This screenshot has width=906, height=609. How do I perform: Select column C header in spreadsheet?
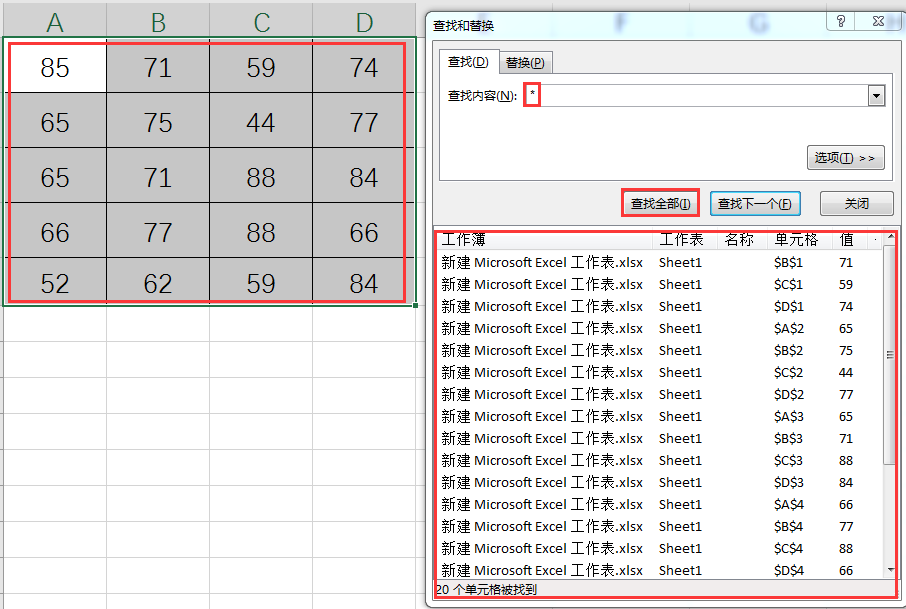click(261, 22)
